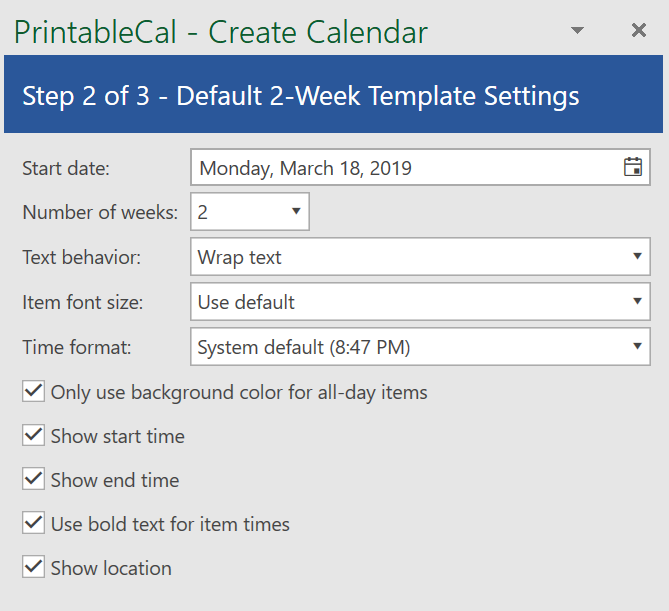
Task: Open the date picker calendar icon
Action: click(x=633, y=167)
